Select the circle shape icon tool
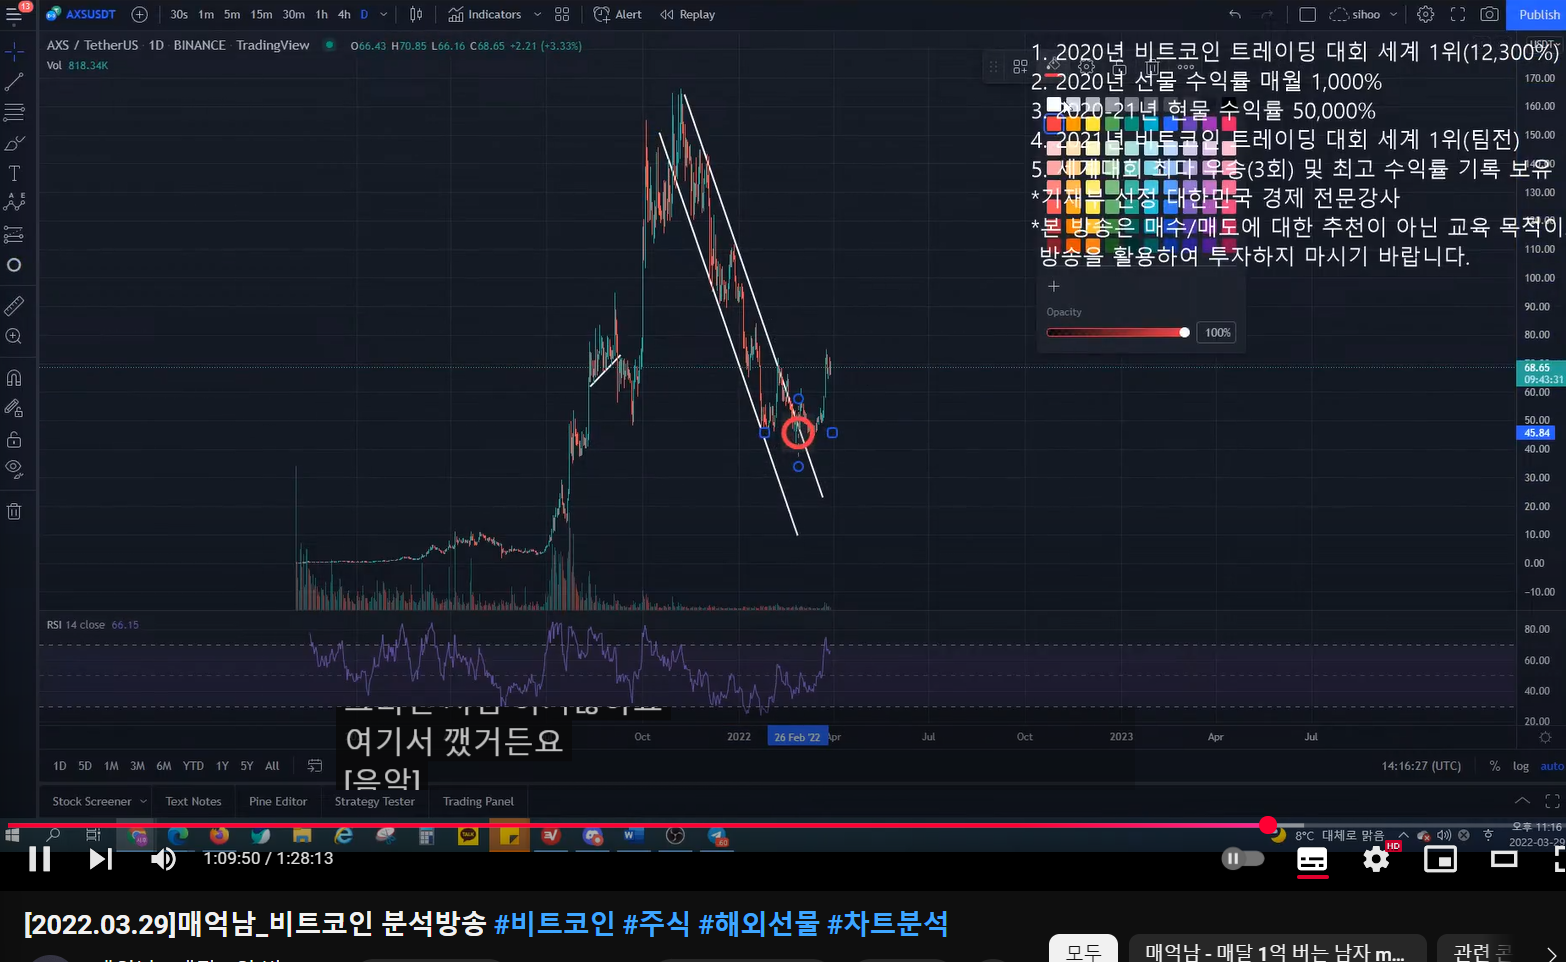The height and width of the screenshot is (962, 1566). pos(14,265)
